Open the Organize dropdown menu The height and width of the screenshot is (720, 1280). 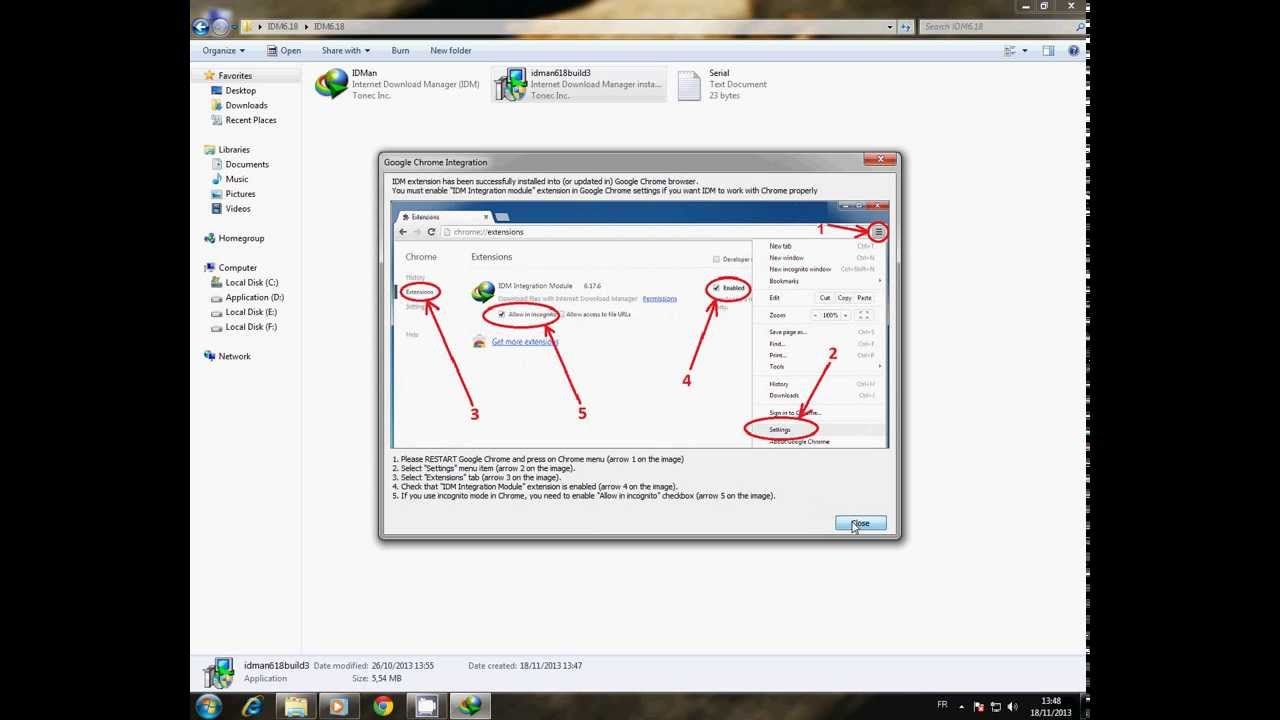(x=223, y=50)
